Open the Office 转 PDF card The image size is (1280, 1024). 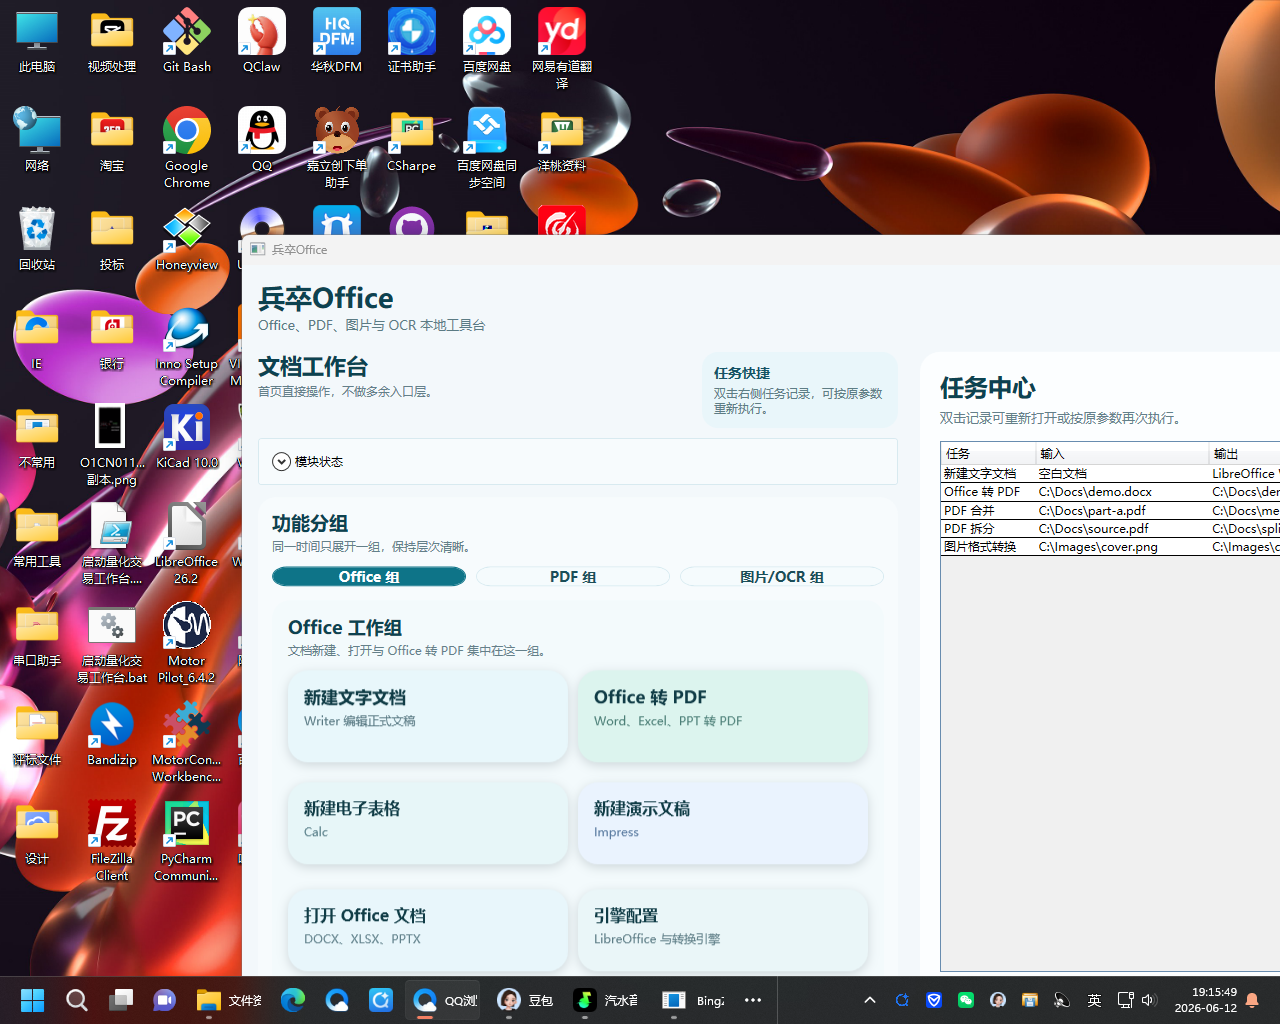723,716
